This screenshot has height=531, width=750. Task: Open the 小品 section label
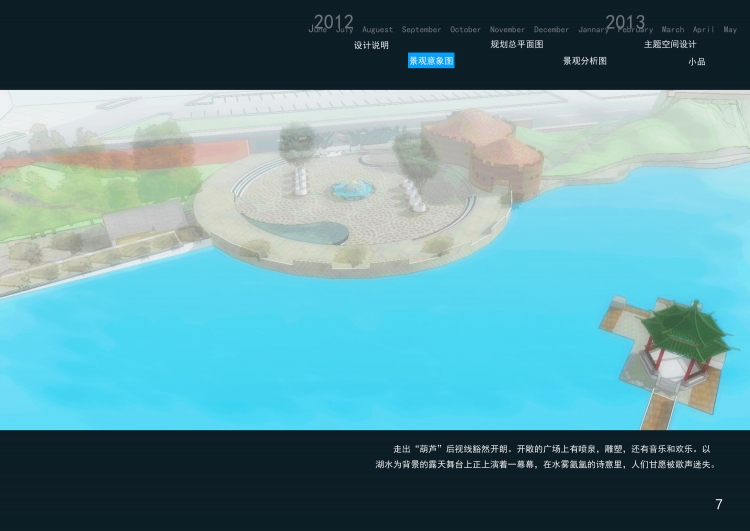tap(697, 62)
